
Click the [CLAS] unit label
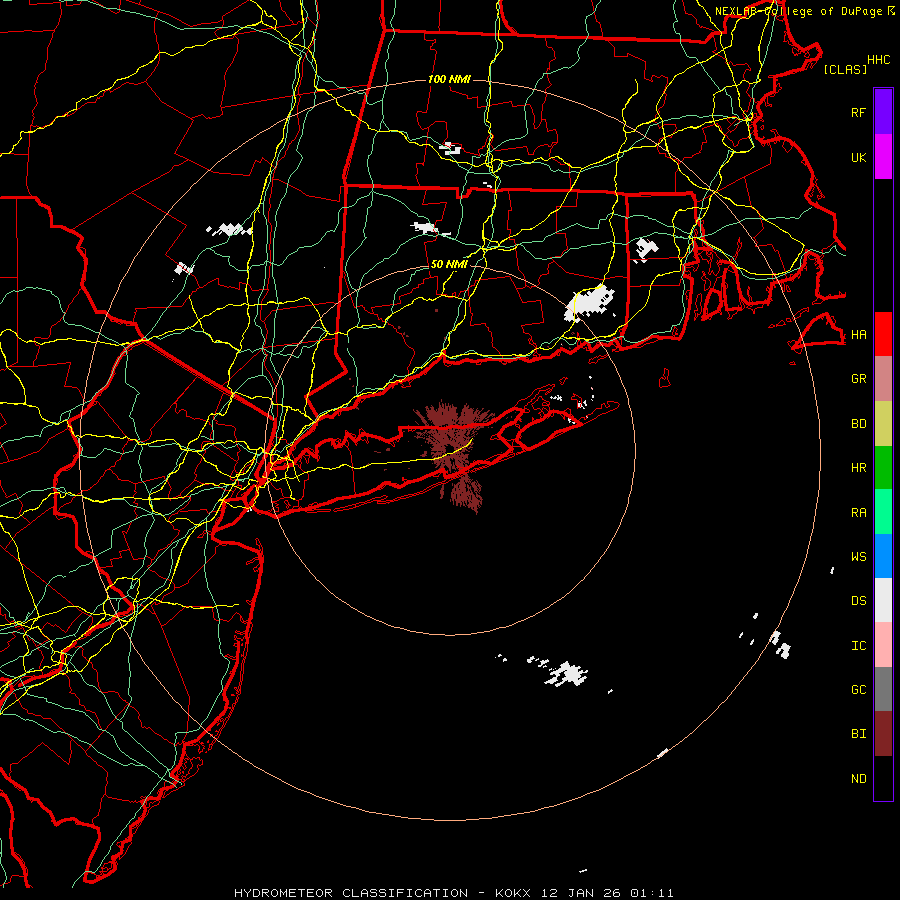pos(845,69)
